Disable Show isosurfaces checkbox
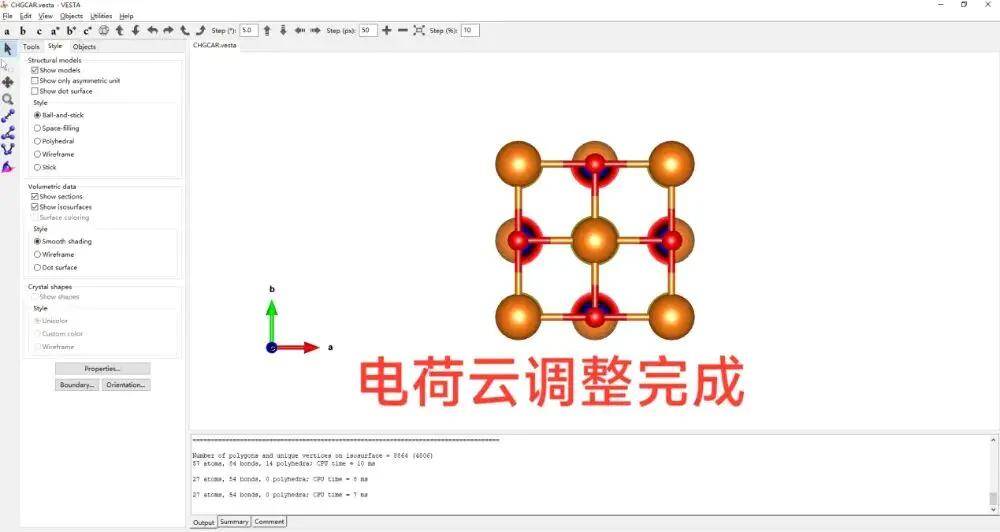This screenshot has width=1000, height=532. click(36, 207)
